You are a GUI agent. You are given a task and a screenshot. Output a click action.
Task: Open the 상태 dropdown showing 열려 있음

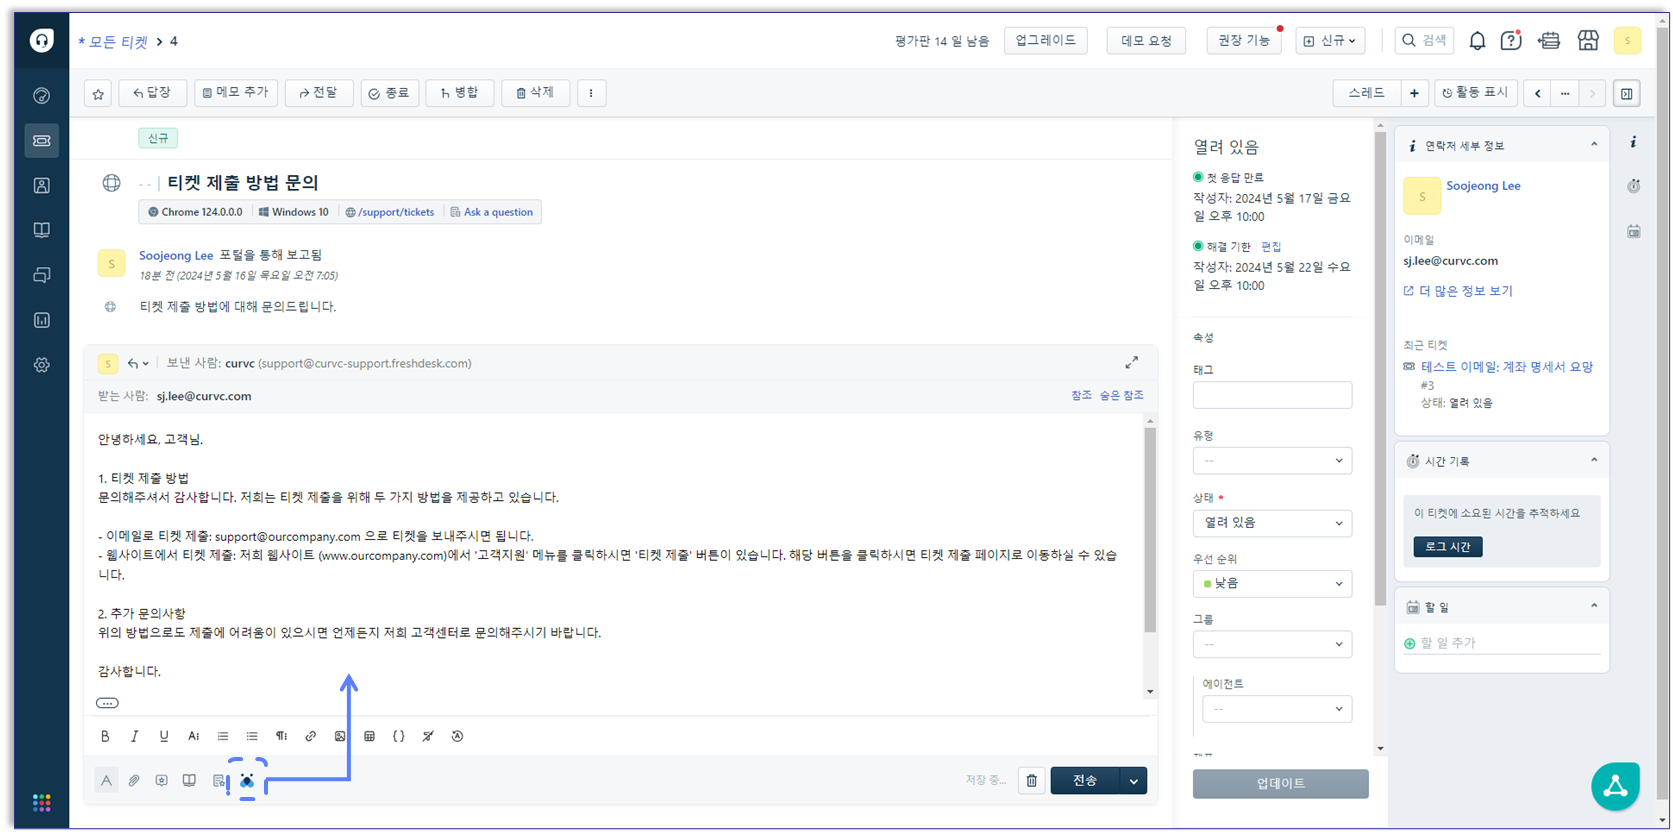click(x=1272, y=523)
